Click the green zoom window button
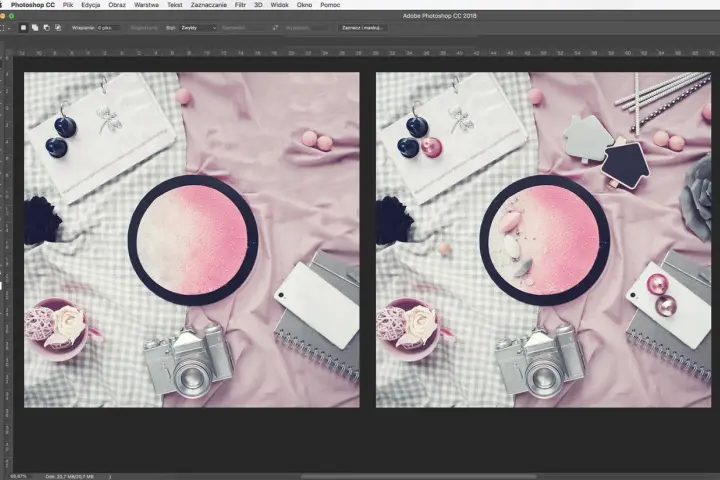The height and width of the screenshot is (480, 720). pos(11,16)
